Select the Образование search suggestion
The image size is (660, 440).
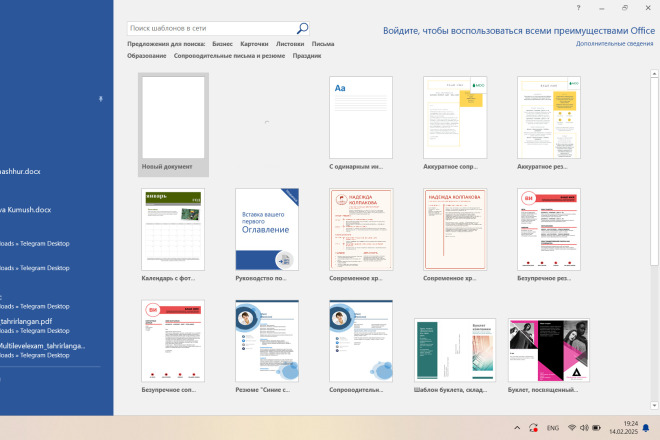pyautogui.click(x=146, y=56)
